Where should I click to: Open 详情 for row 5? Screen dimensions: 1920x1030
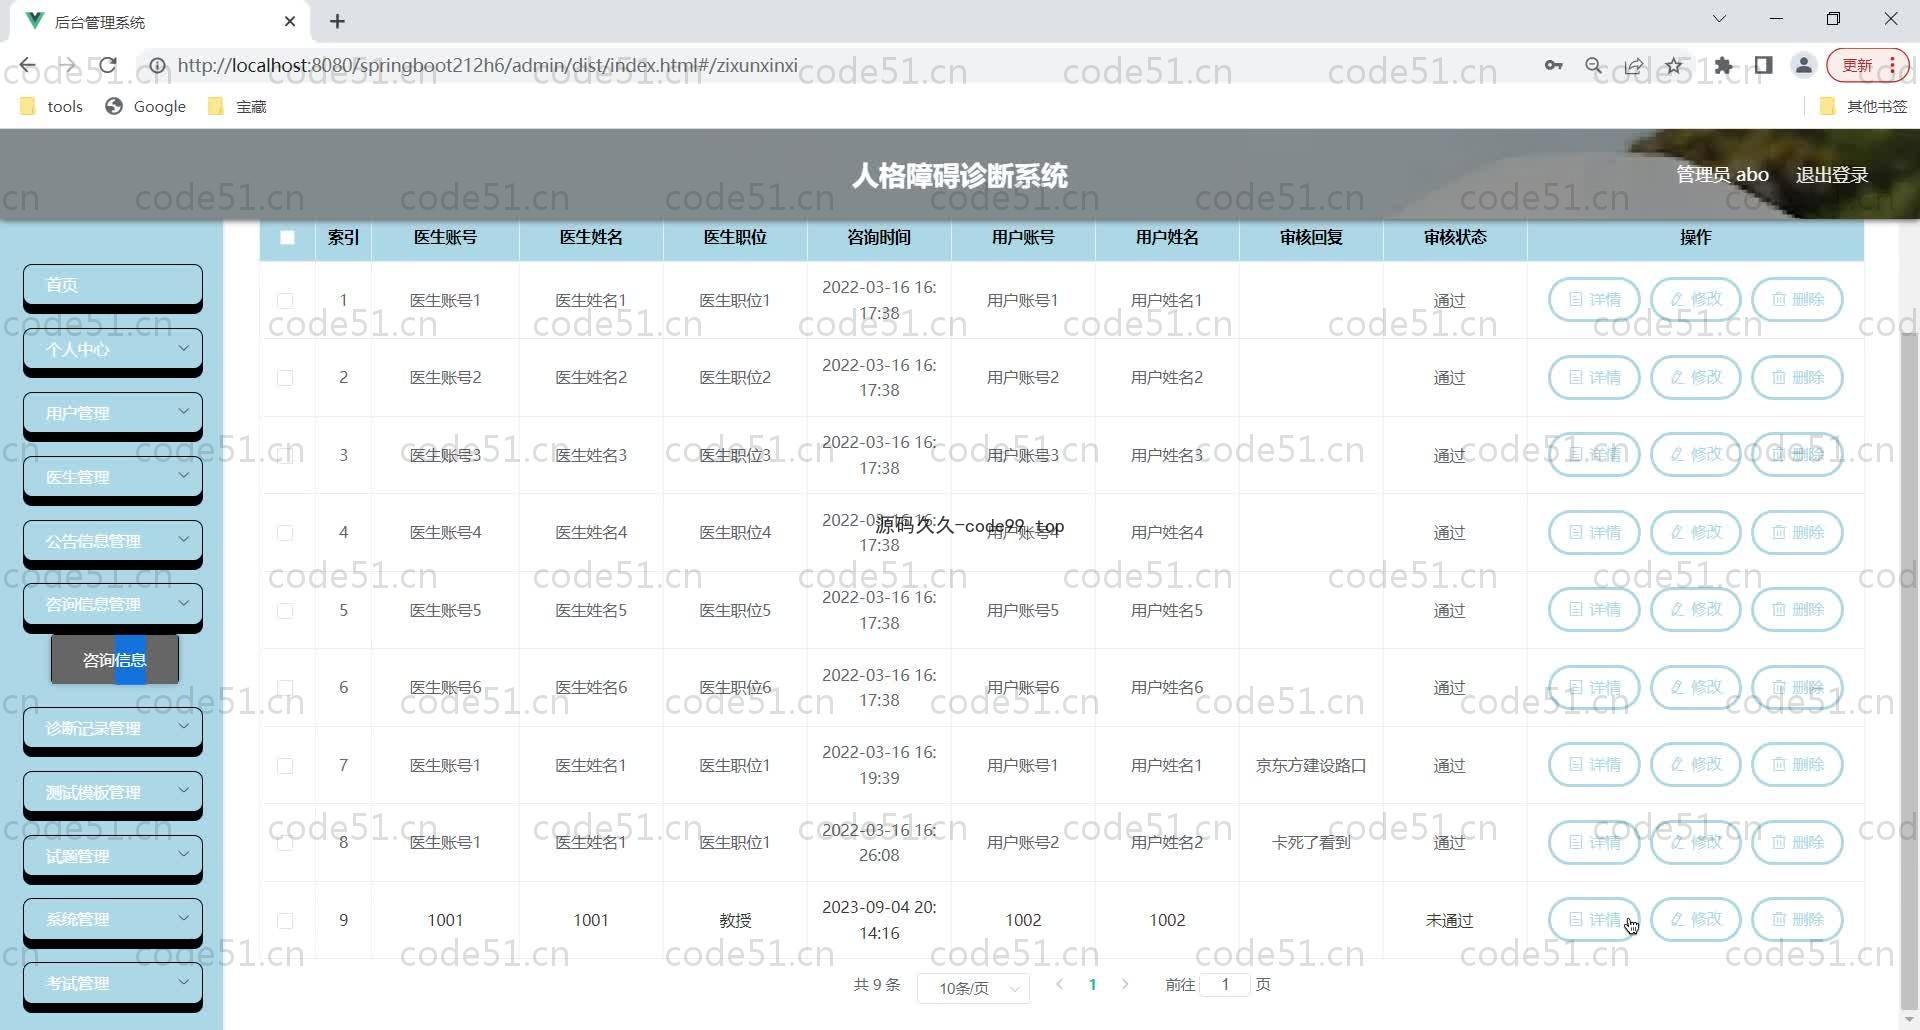tap(1594, 609)
